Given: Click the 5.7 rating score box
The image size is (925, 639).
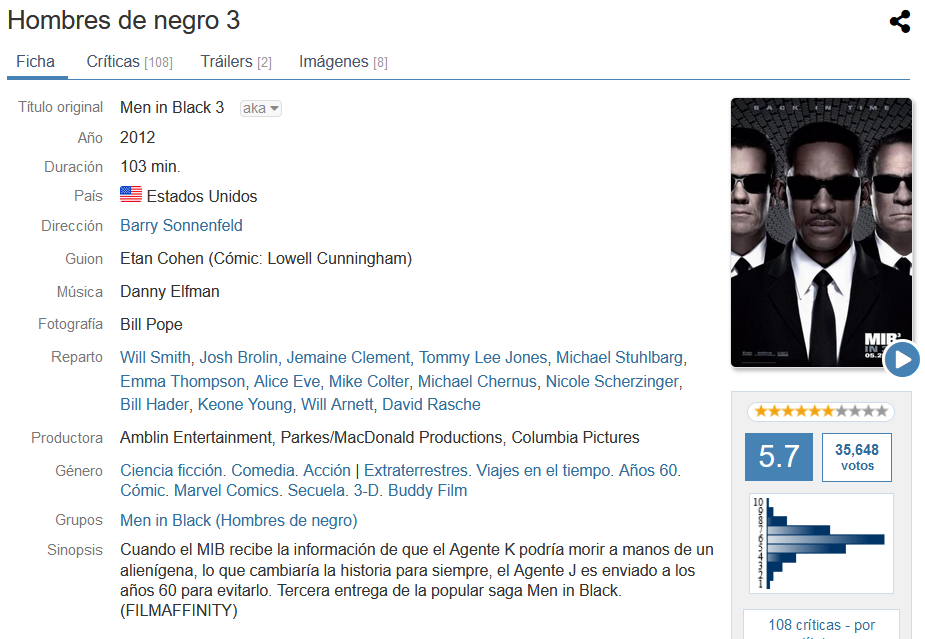Looking at the screenshot, I should point(779,457).
